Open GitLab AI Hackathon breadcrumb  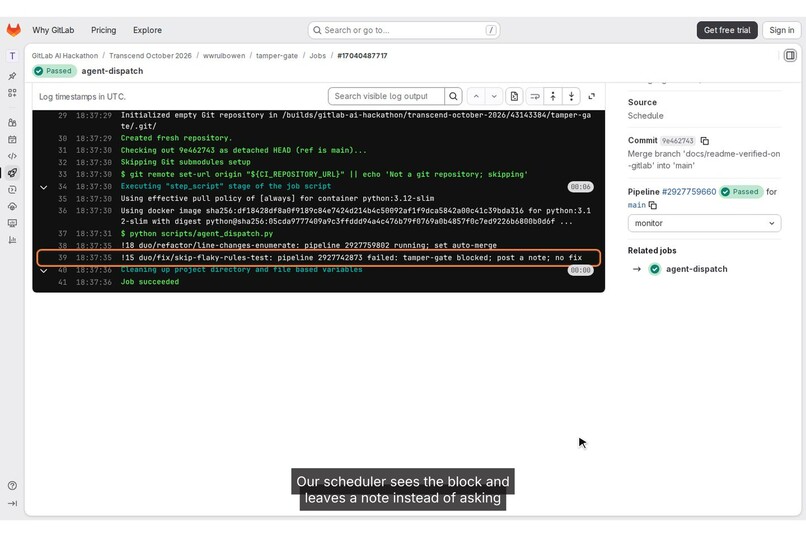65,55
